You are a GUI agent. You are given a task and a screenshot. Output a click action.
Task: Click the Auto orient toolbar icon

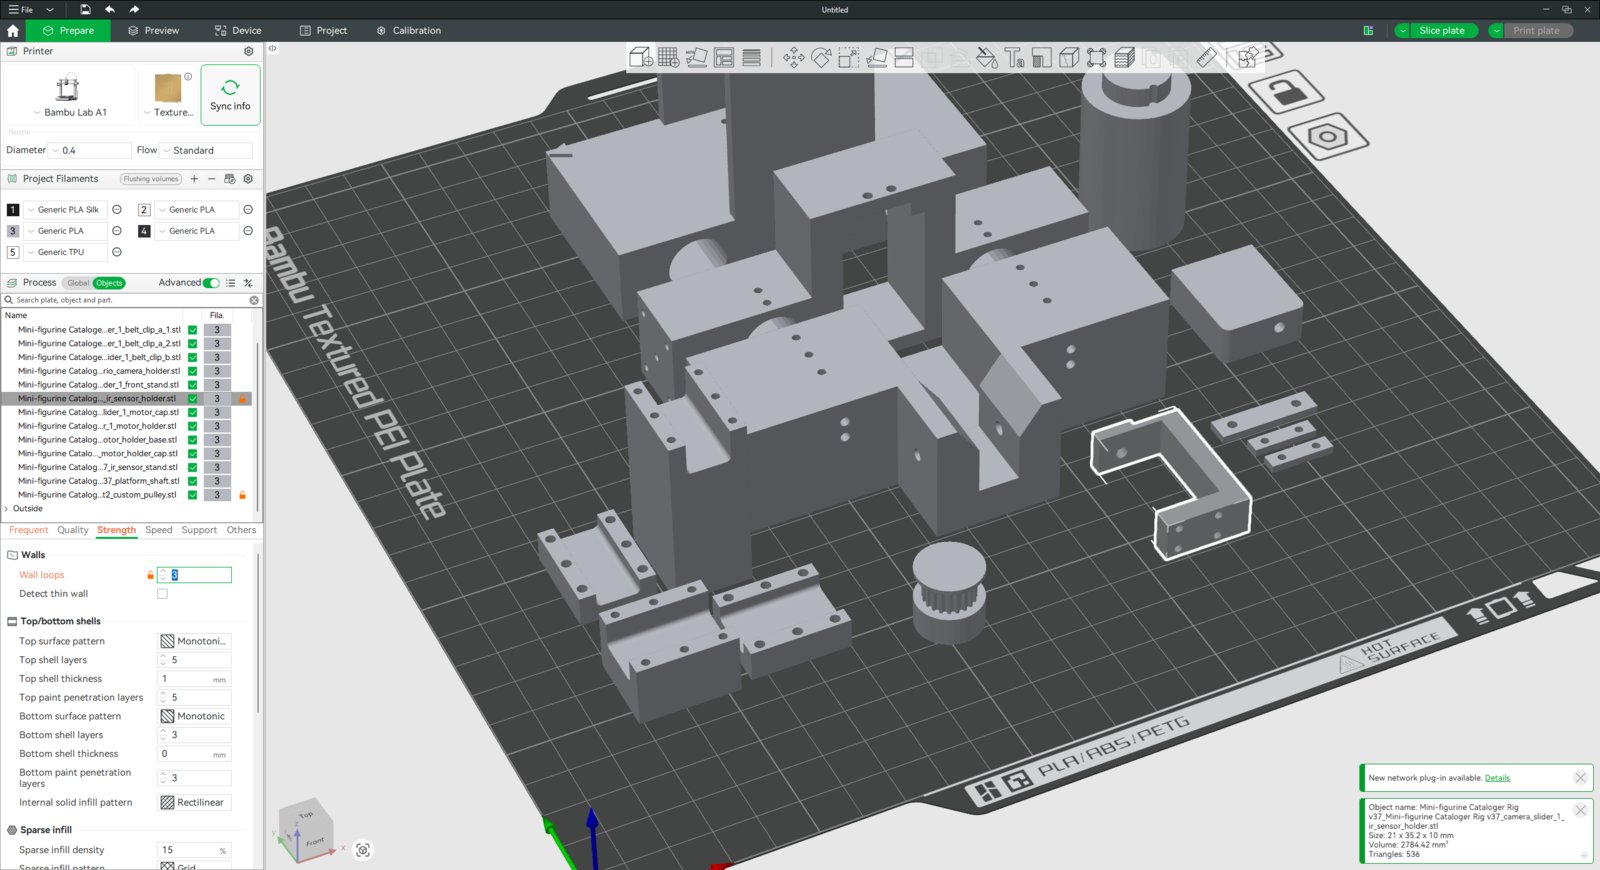696,57
